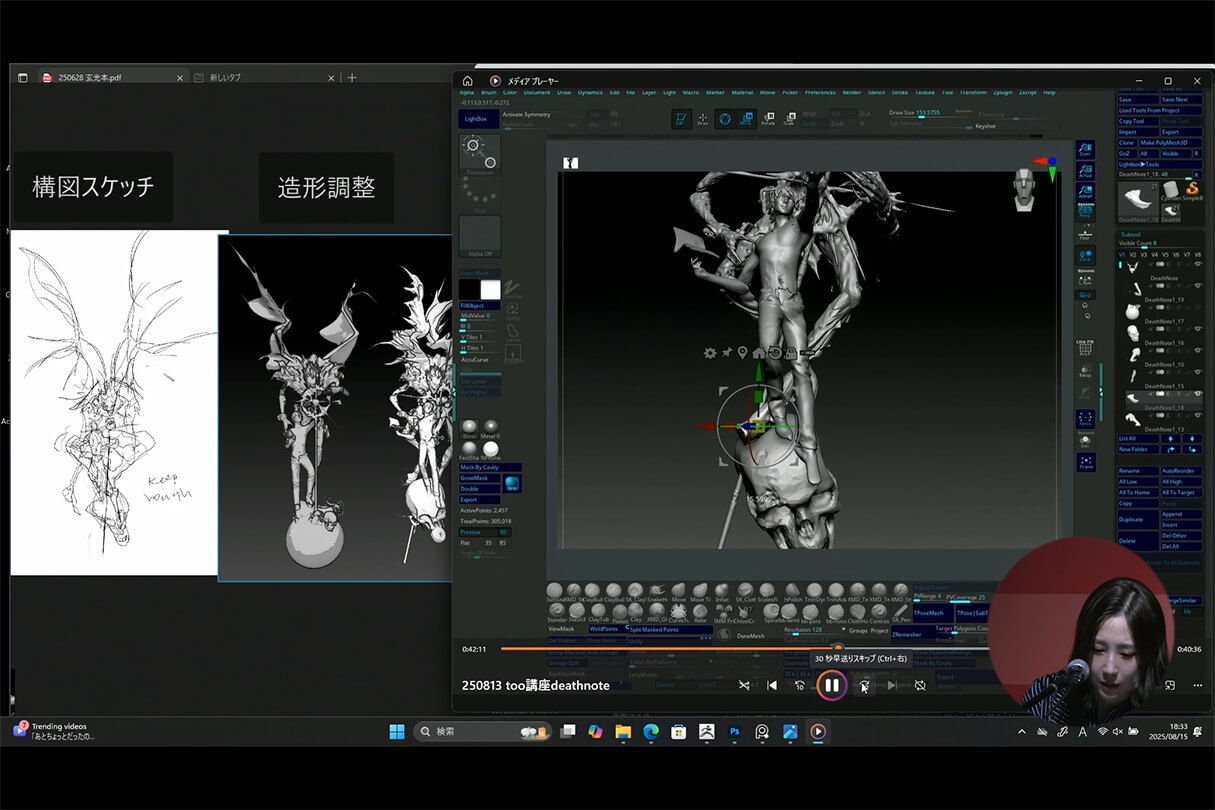Skip forward 30 seconds
The image size is (1215, 810).
coord(863,685)
